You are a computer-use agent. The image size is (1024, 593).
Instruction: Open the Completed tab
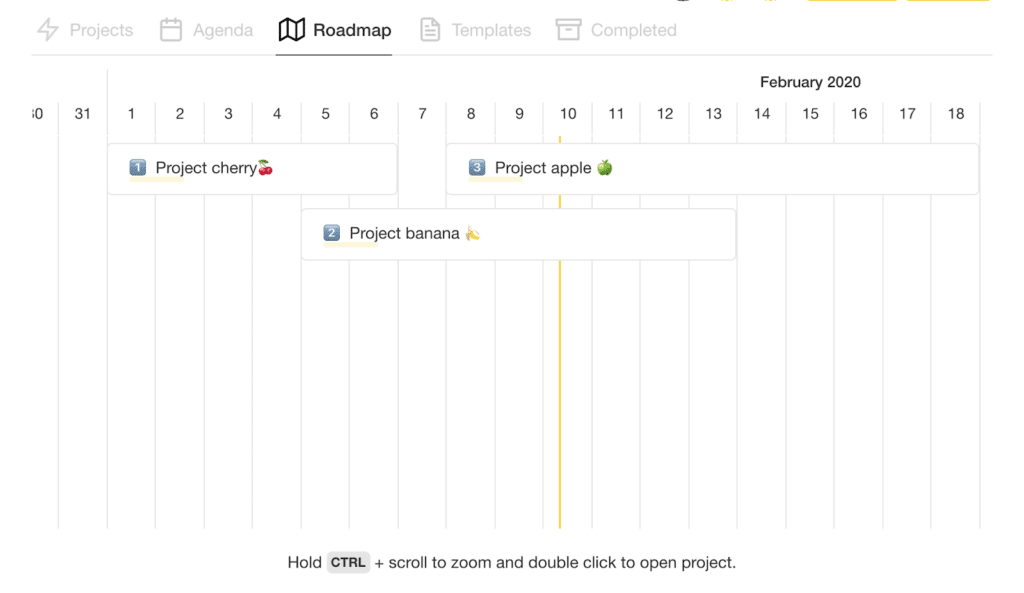[633, 30]
